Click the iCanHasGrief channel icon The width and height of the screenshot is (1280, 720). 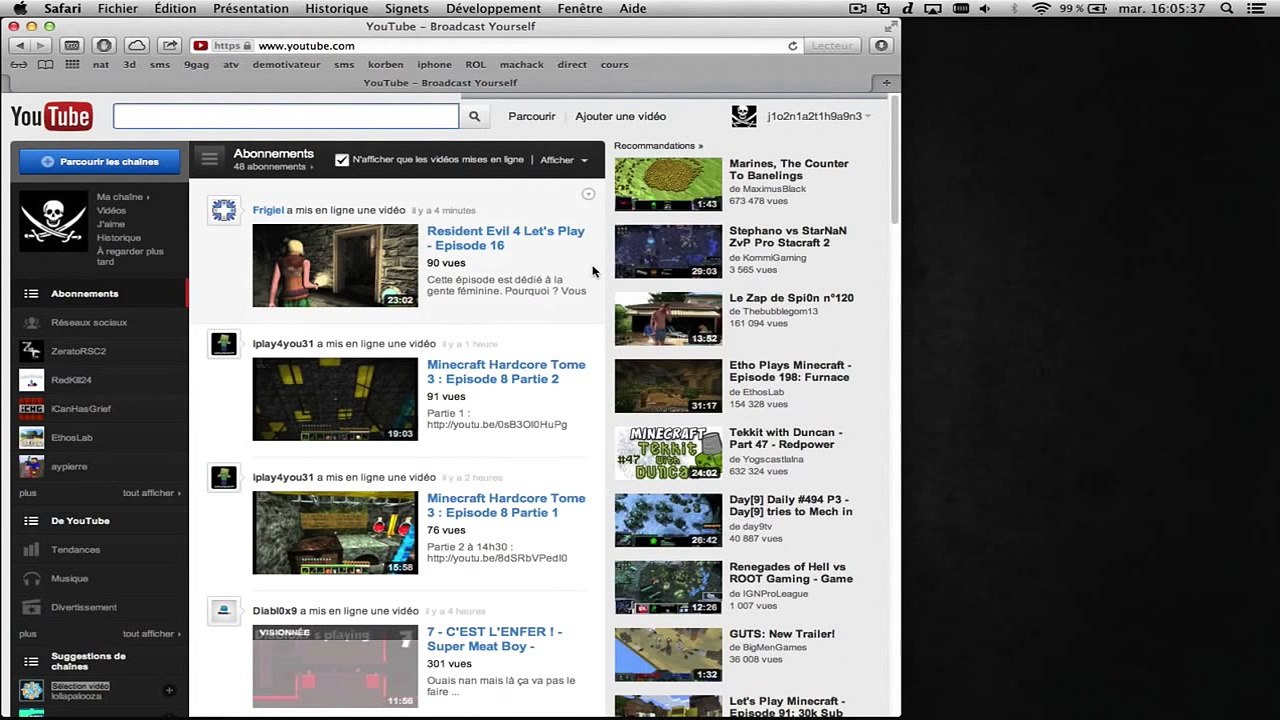point(32,409)
